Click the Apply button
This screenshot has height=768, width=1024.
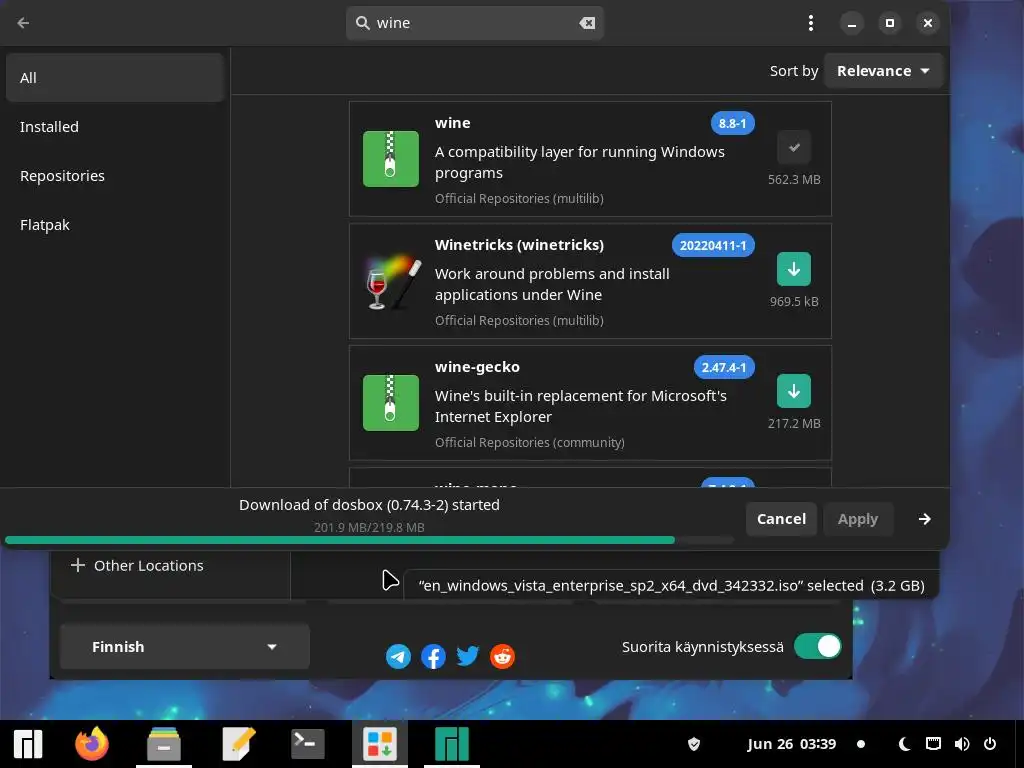pyautogui.click(x=857, y=519)
